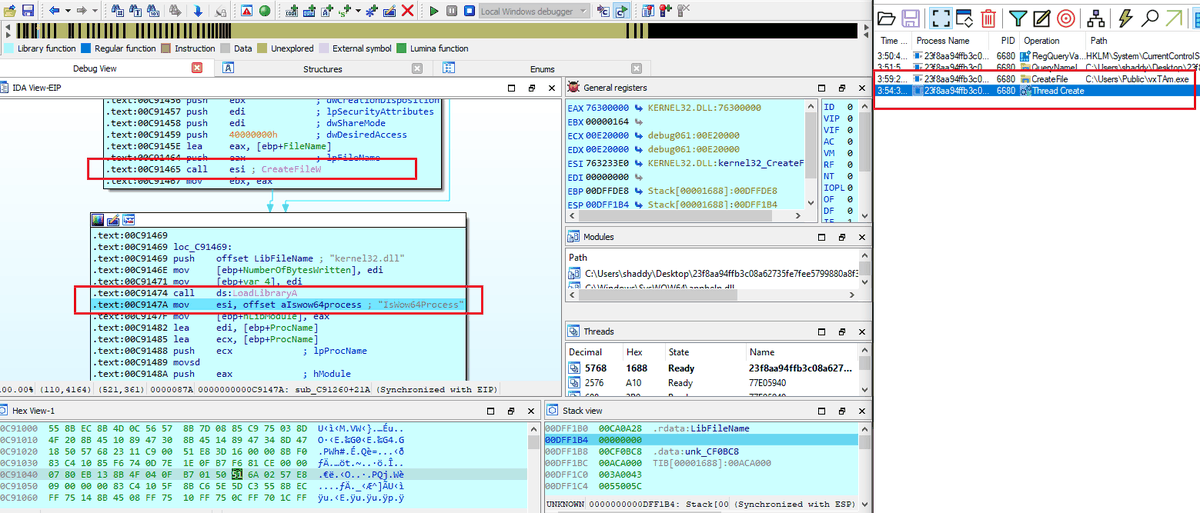Open the Process Monitor filter funnel

tap(1017, 18)
